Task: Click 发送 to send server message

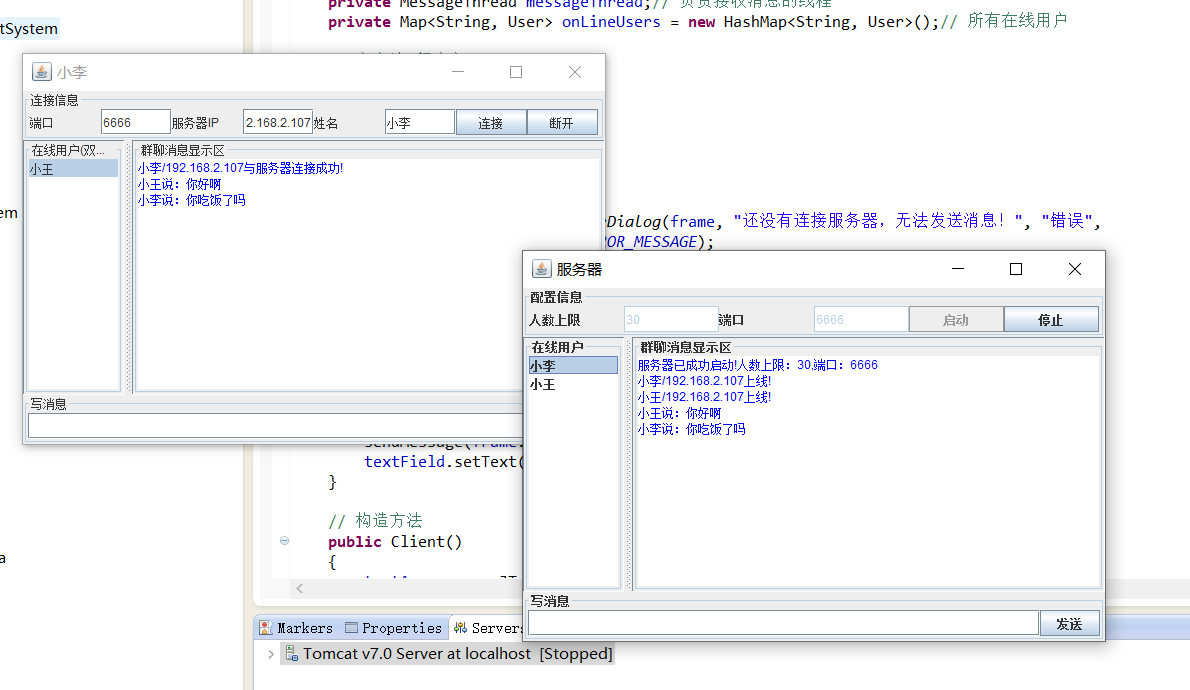Action: 1069,624
